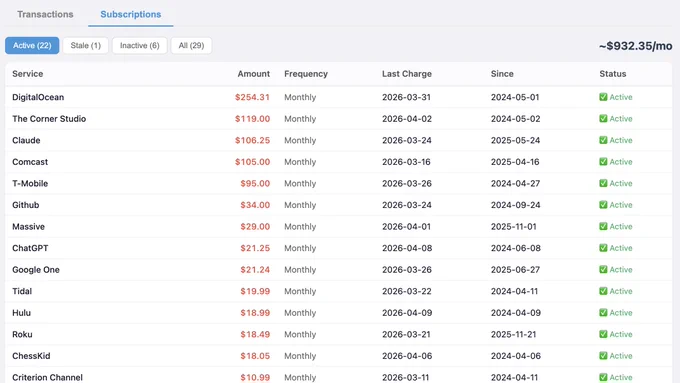Screen dimensions: 680x383
Task: Select the Google One service name
Action: (x=36, y=270)
